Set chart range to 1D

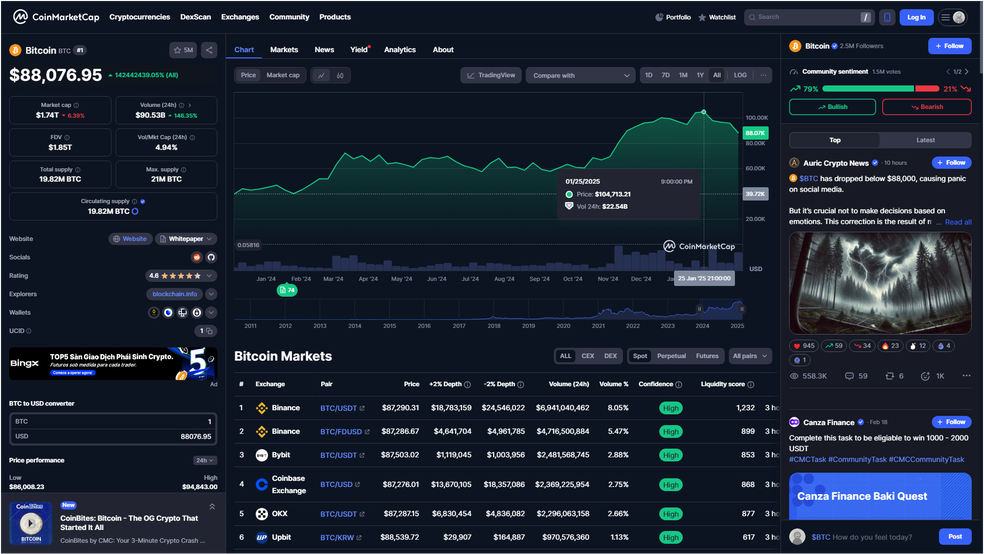[649, 75]
